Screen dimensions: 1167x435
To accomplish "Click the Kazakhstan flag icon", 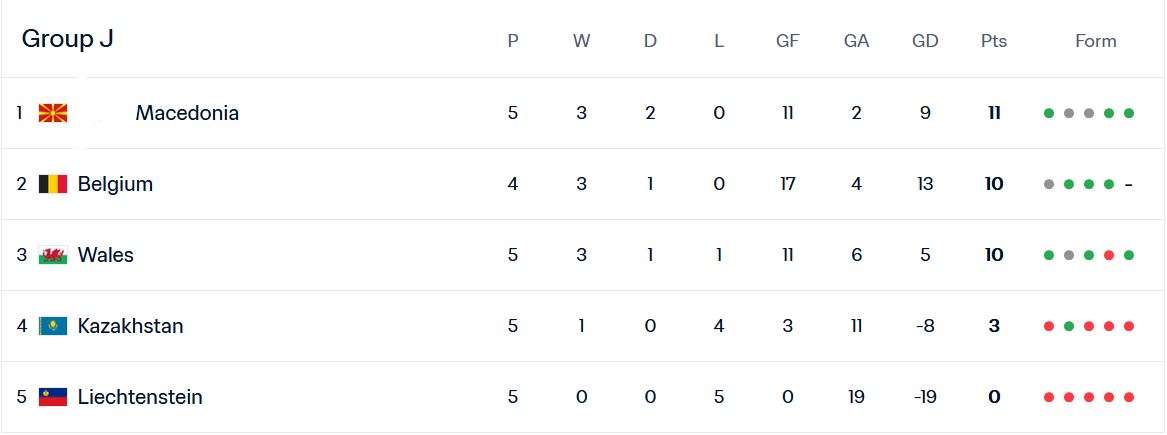I will point(53,326).
